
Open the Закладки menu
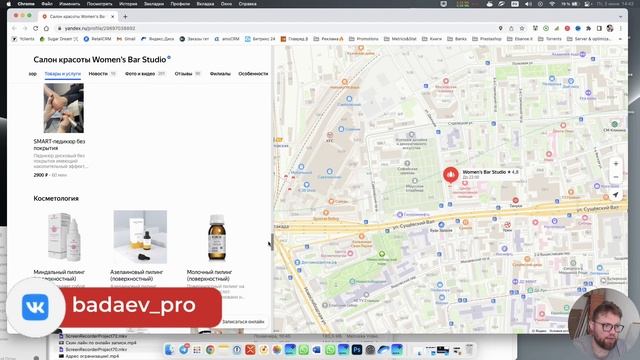coord(154,4)
